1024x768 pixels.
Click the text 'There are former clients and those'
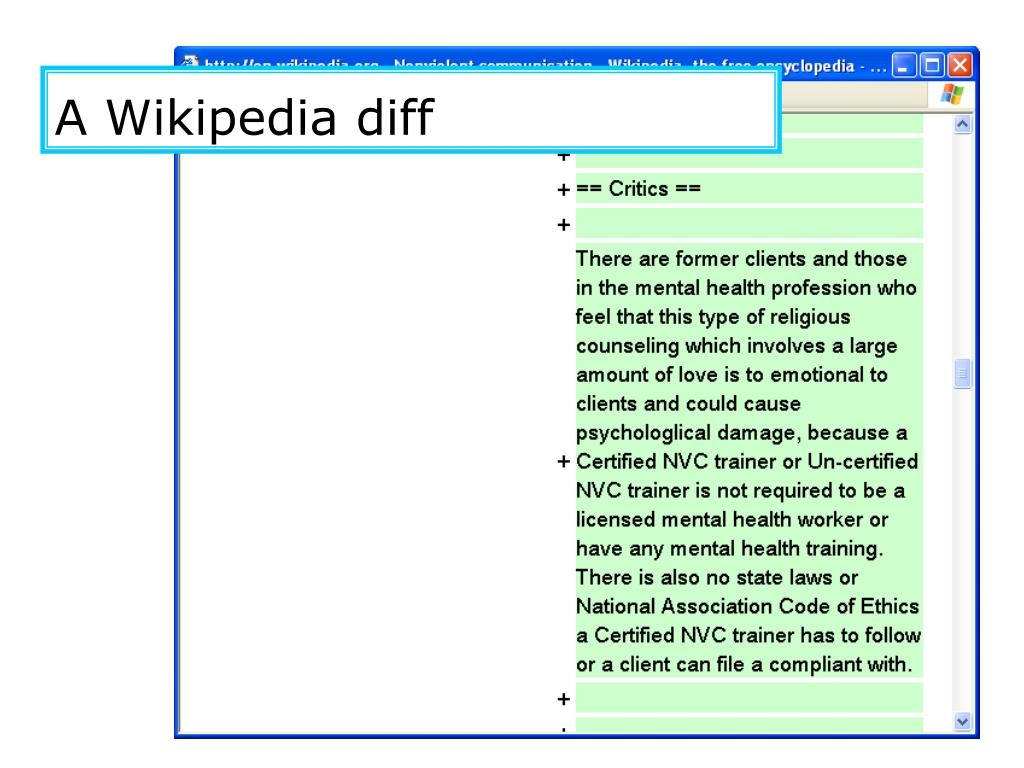pos(741,259)
